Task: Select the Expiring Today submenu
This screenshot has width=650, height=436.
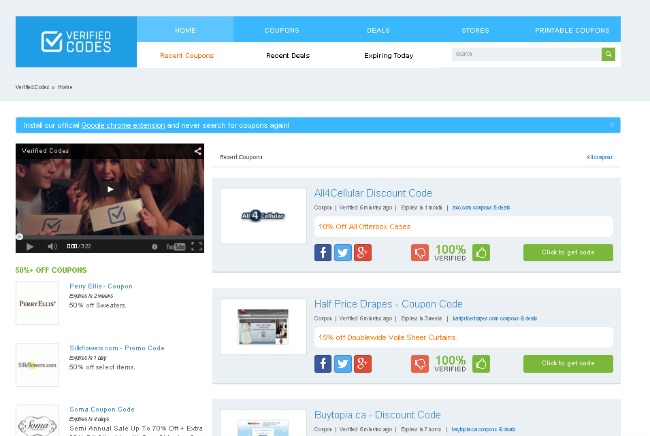Action: 389,56
